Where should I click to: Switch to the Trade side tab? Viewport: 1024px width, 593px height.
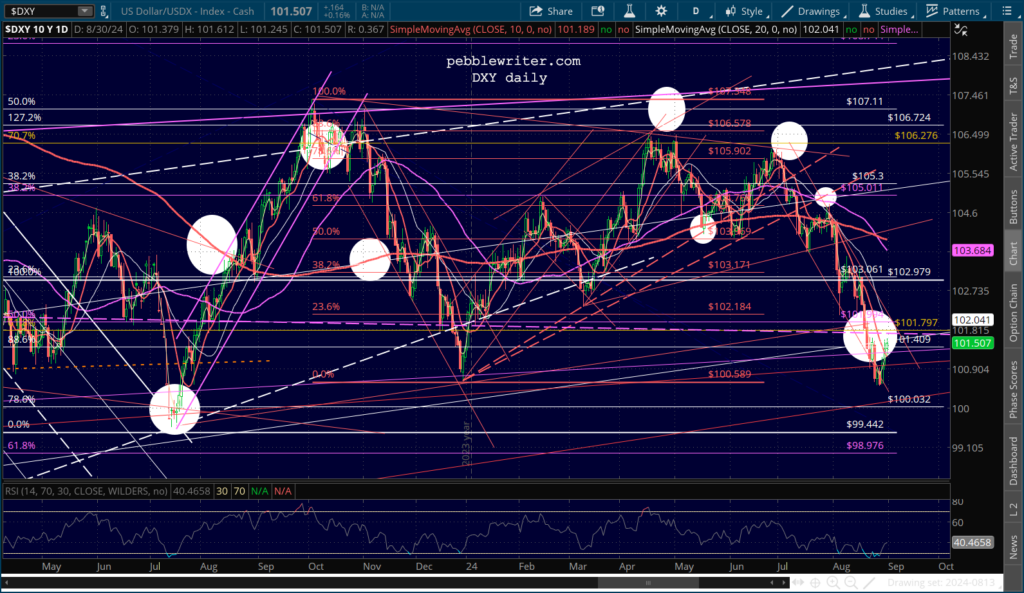1013,46
